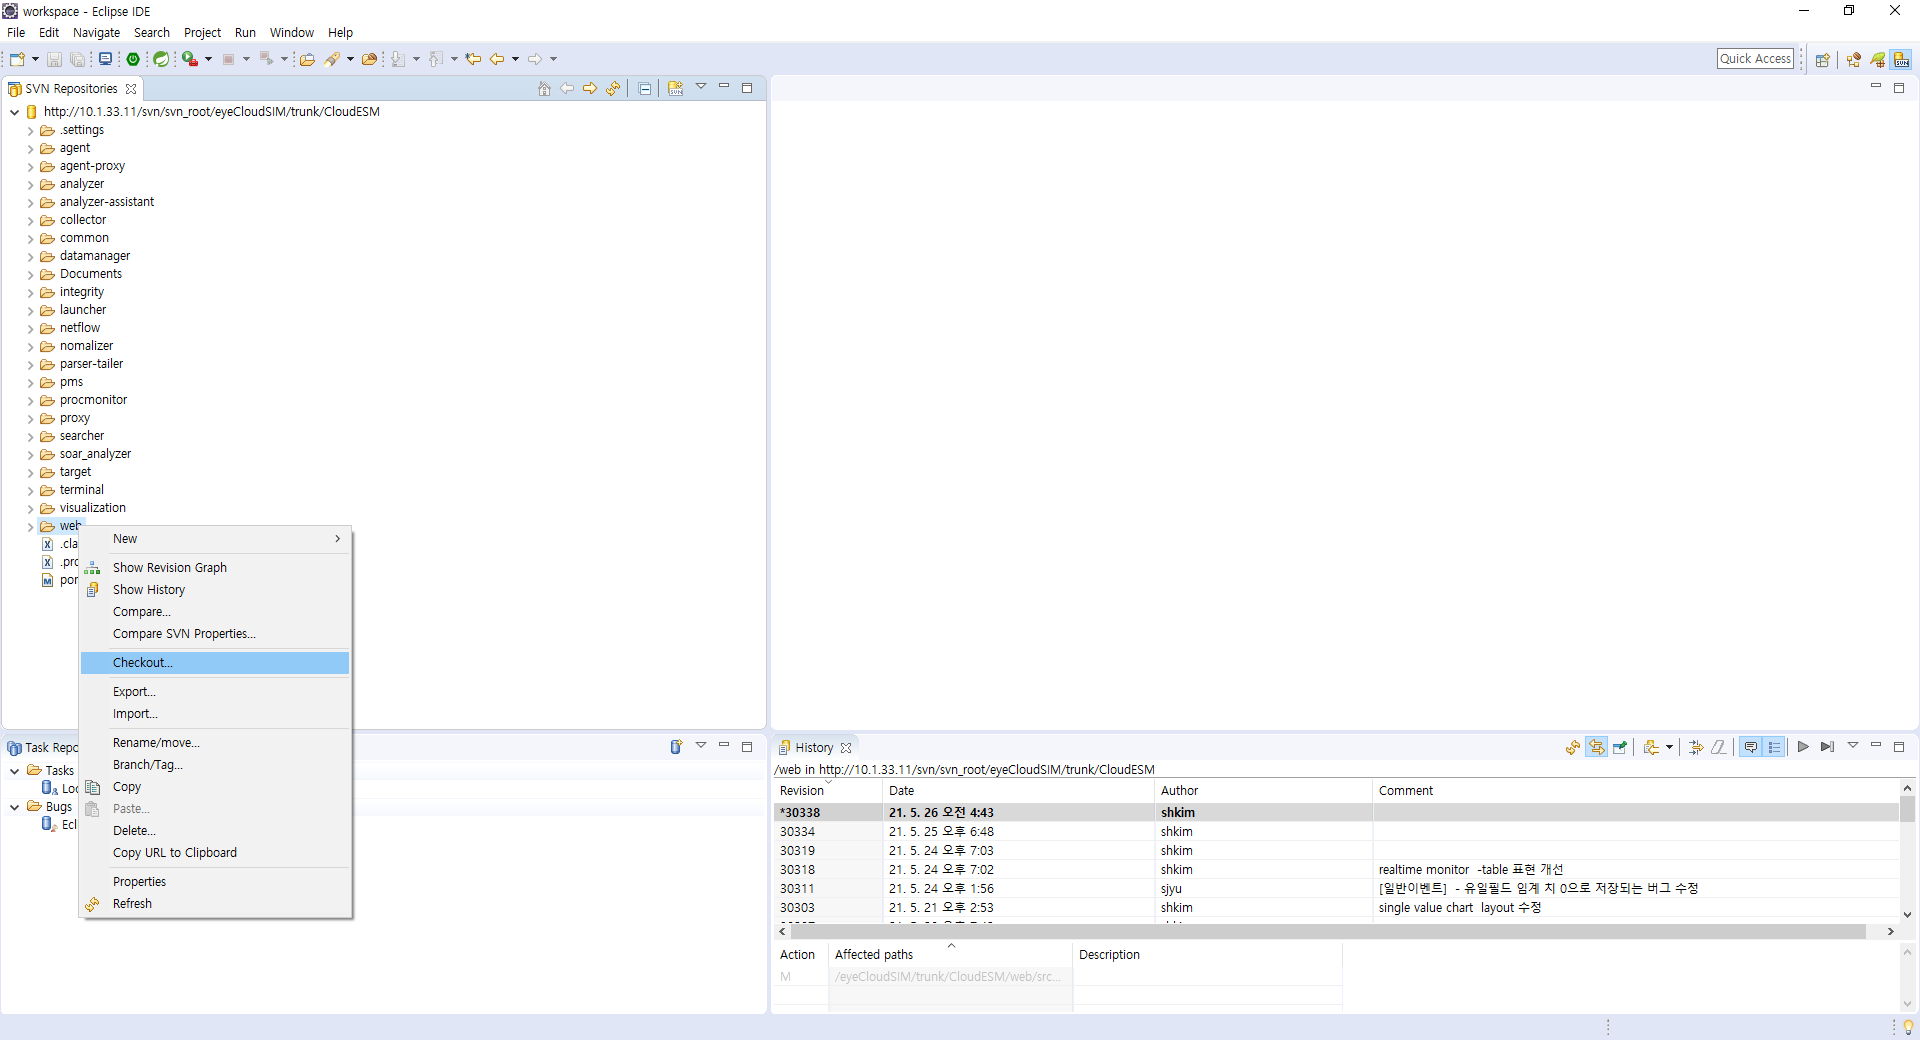Select Branch/Tag... from the context menu
Screen dimensions: 1920x1040
pos(215,765)
